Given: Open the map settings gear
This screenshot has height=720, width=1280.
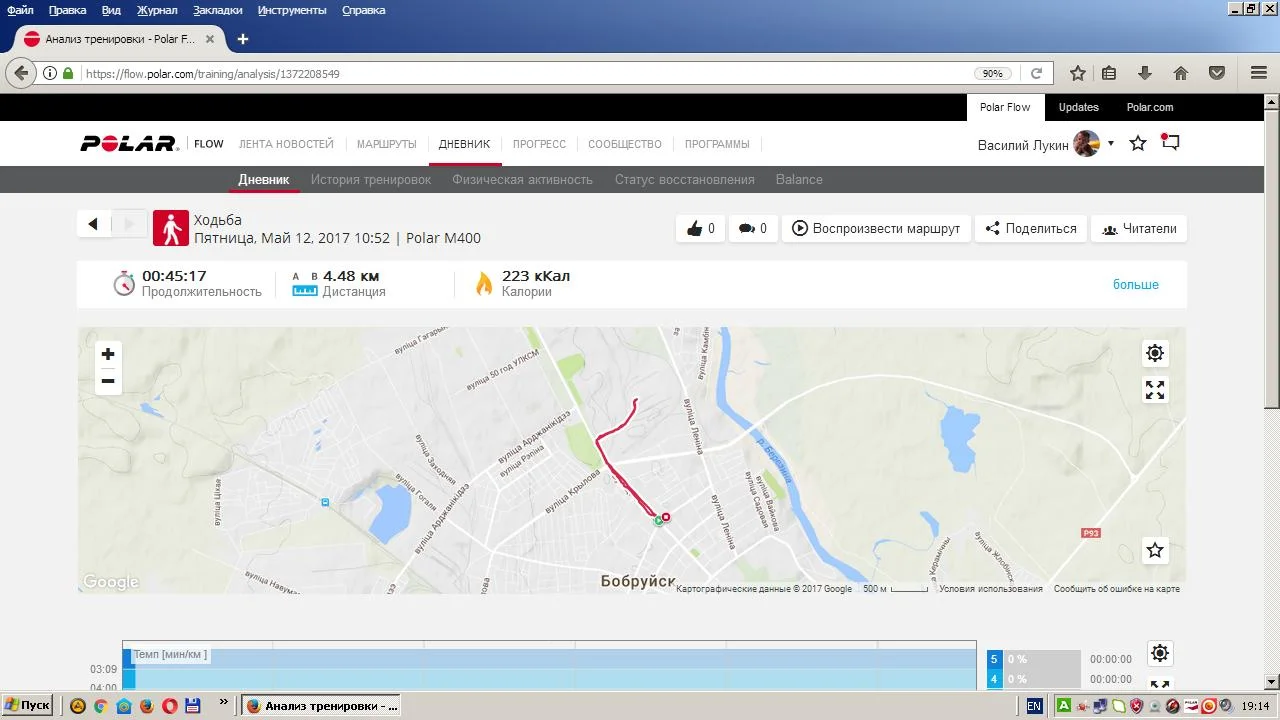Looking at the screenshot, I should (1155, 353).
